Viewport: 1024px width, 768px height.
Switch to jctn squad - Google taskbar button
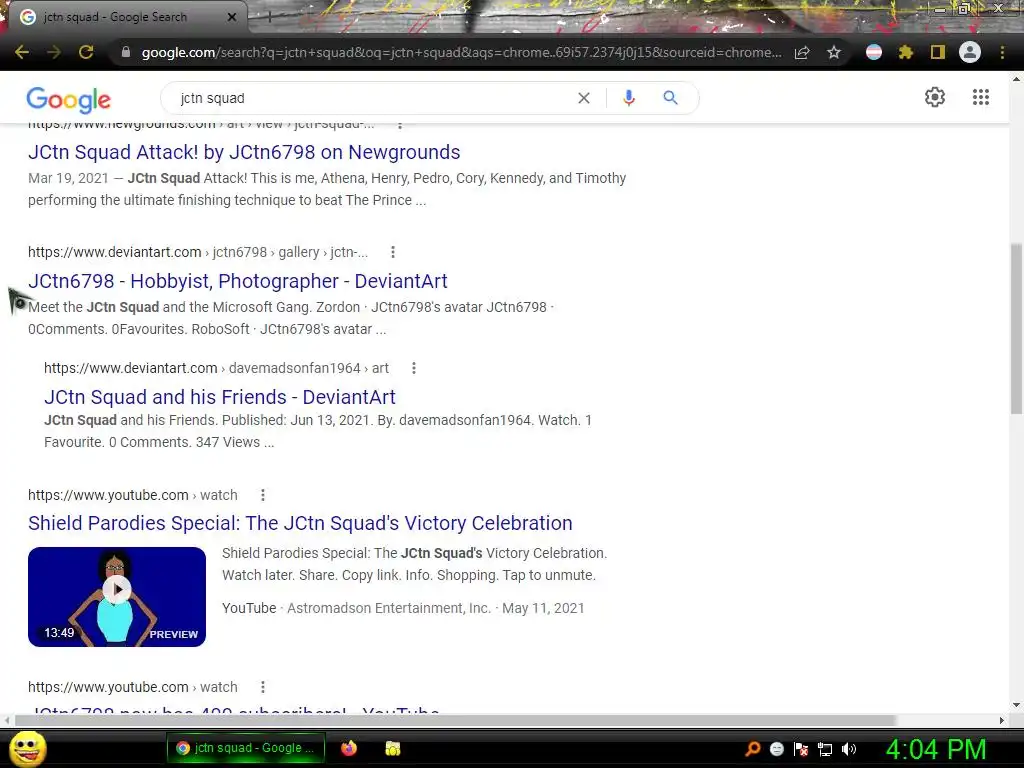click(246, 748)
